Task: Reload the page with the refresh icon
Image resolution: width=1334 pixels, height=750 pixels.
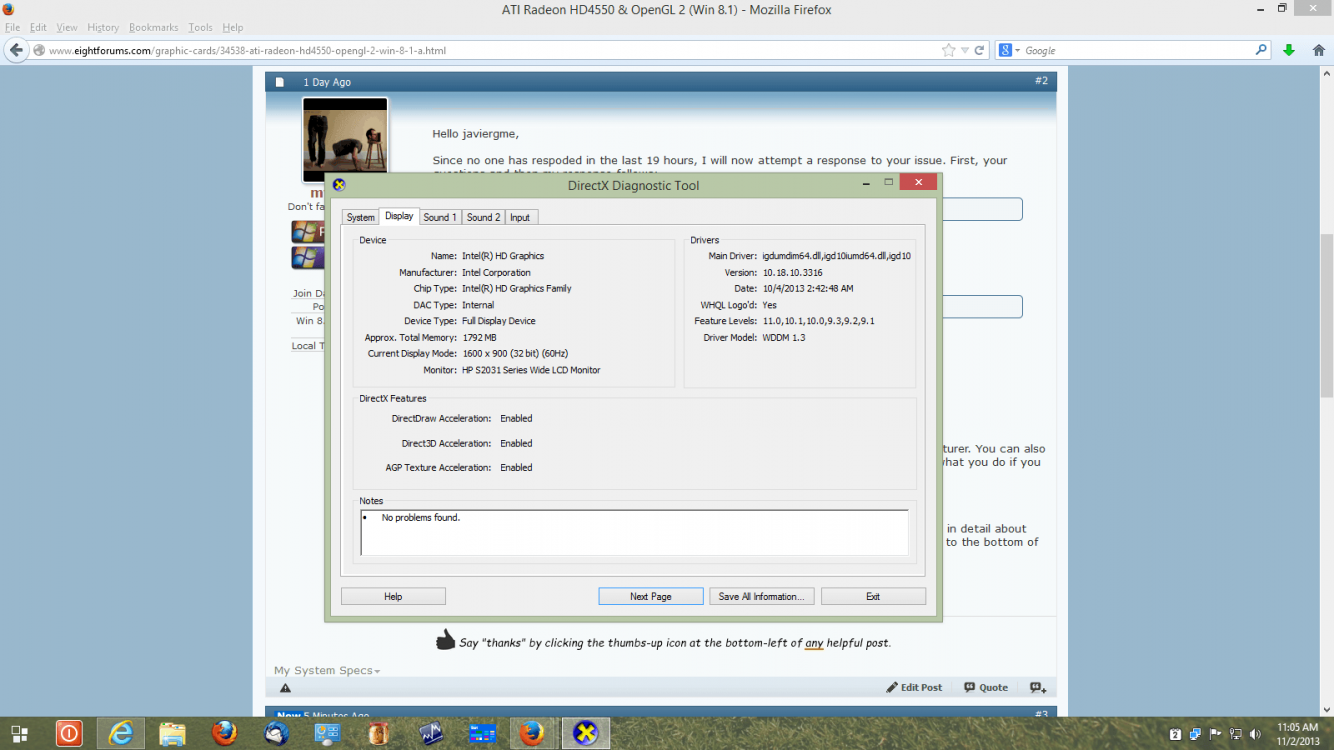Action: click(x=980, y=50)
